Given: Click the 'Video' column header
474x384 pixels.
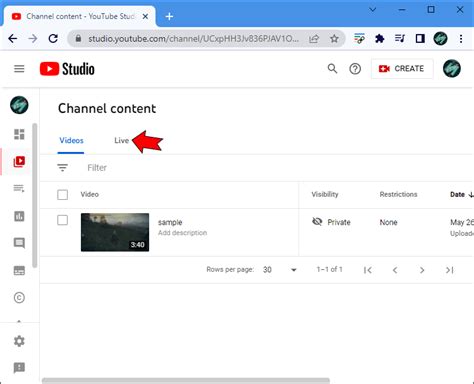Looking at the screenshot, I should click(x=89, y=194).
